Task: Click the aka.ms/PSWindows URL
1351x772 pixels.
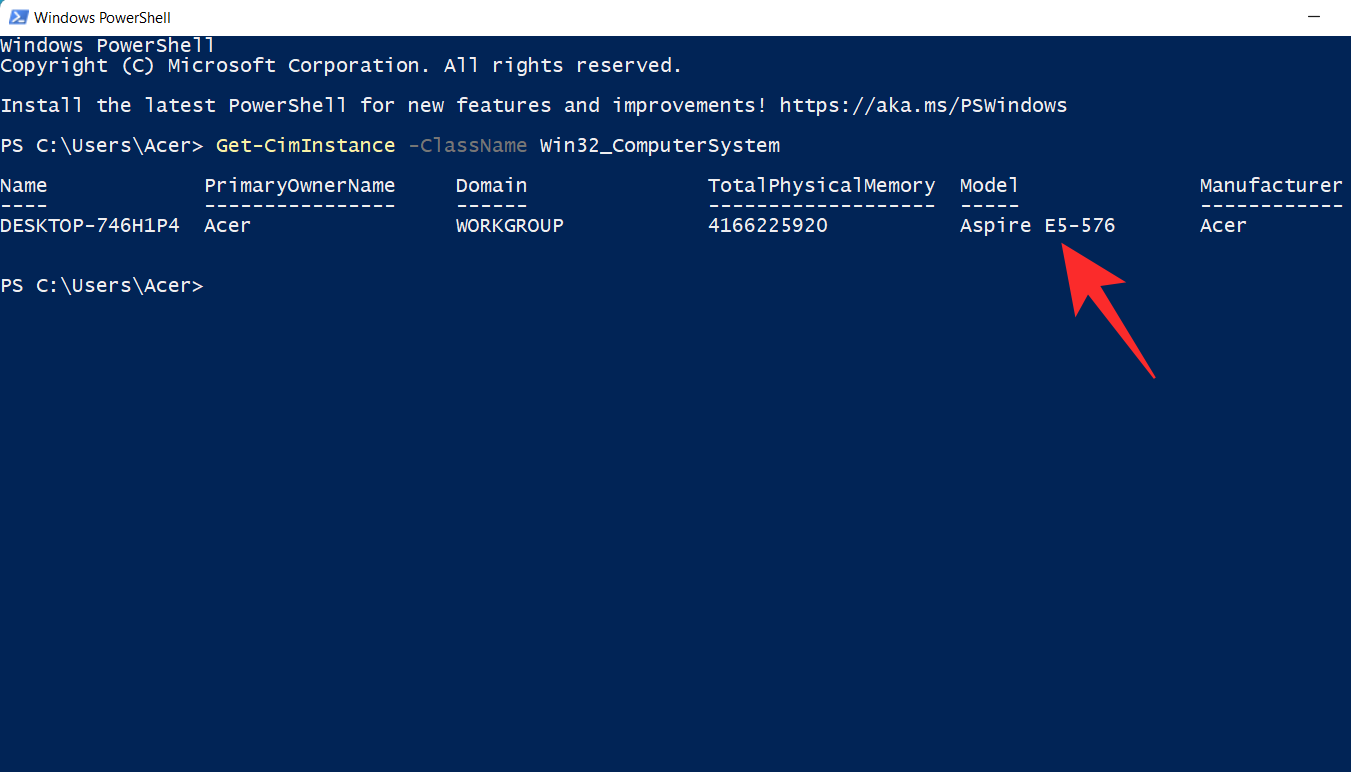Action: pyautogui.click(x=923, y=106)
